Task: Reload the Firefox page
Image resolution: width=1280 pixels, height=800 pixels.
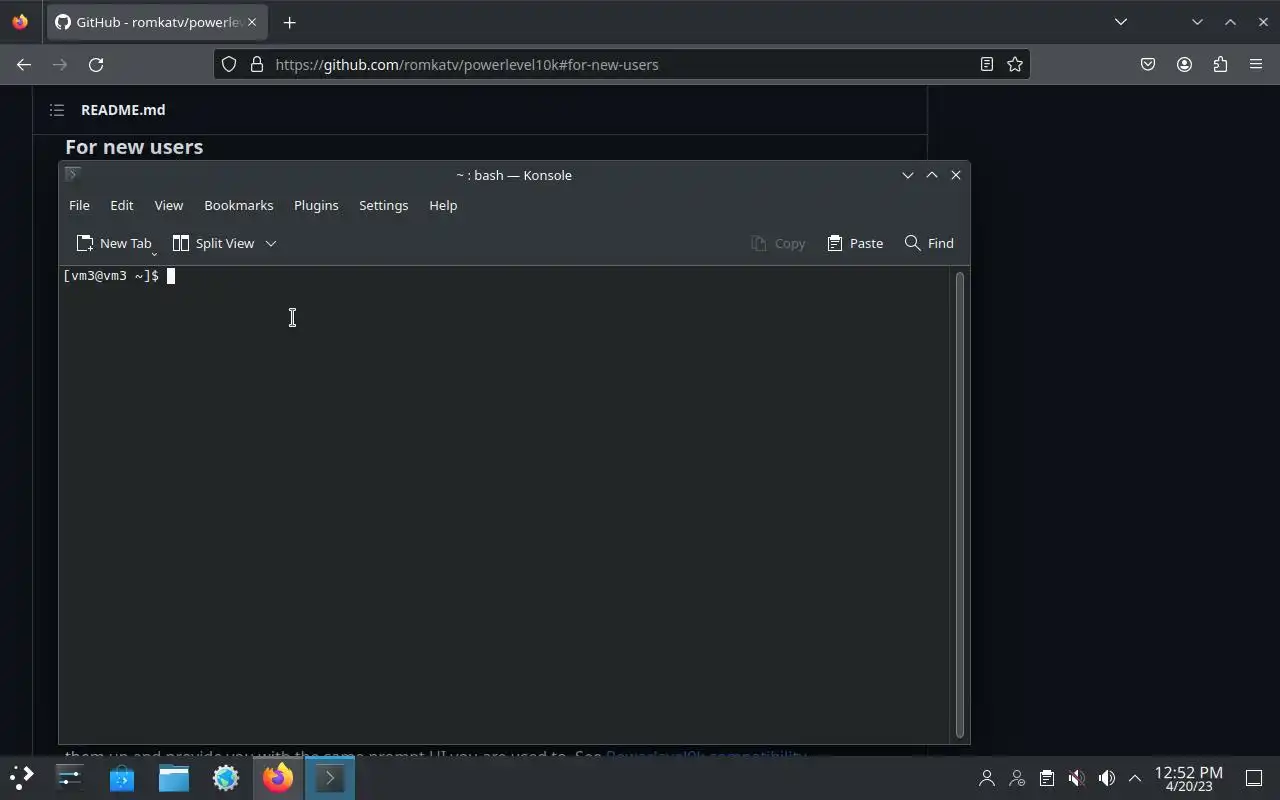Action: pyautogui.click(x=96, y=64)
